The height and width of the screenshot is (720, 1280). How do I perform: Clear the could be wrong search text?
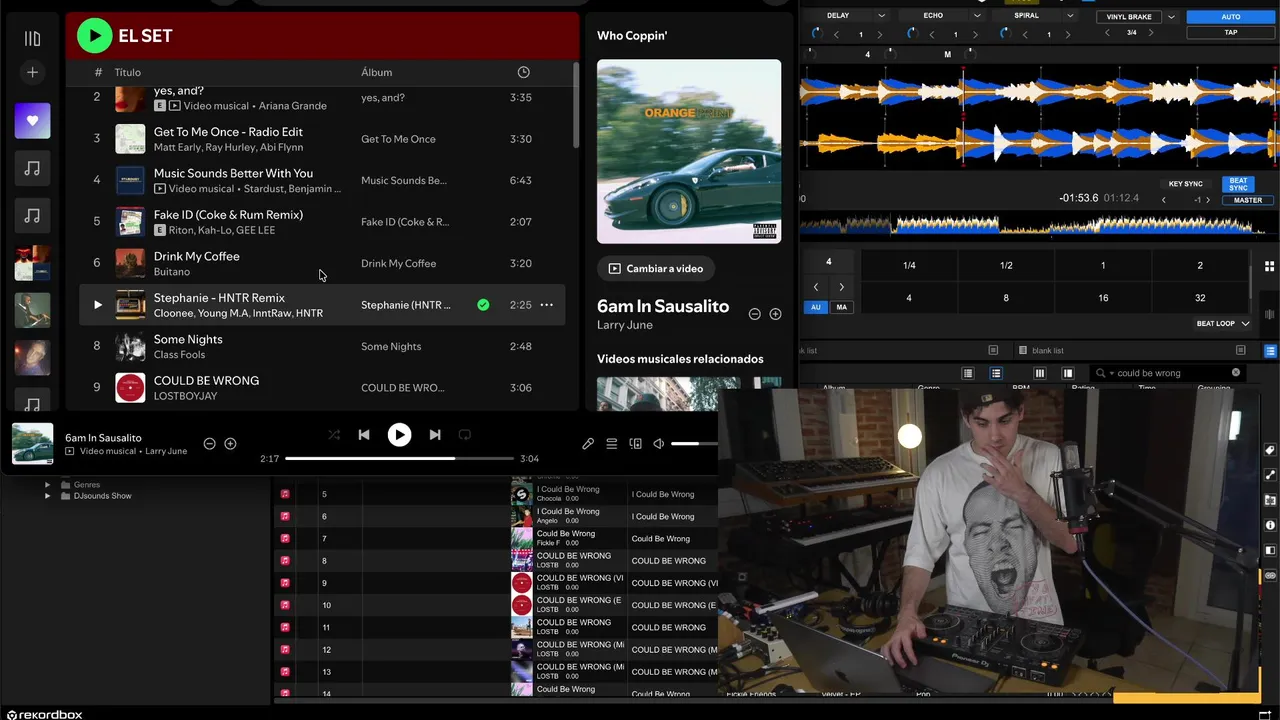tap(1236, 373)
